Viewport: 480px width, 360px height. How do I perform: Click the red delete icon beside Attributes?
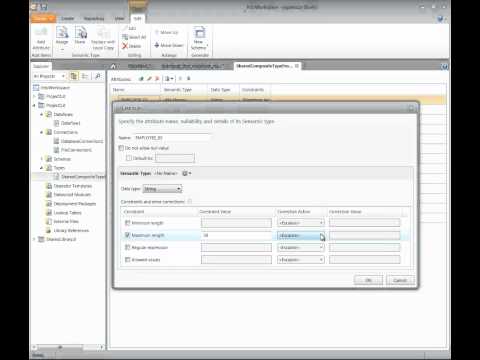157,79
